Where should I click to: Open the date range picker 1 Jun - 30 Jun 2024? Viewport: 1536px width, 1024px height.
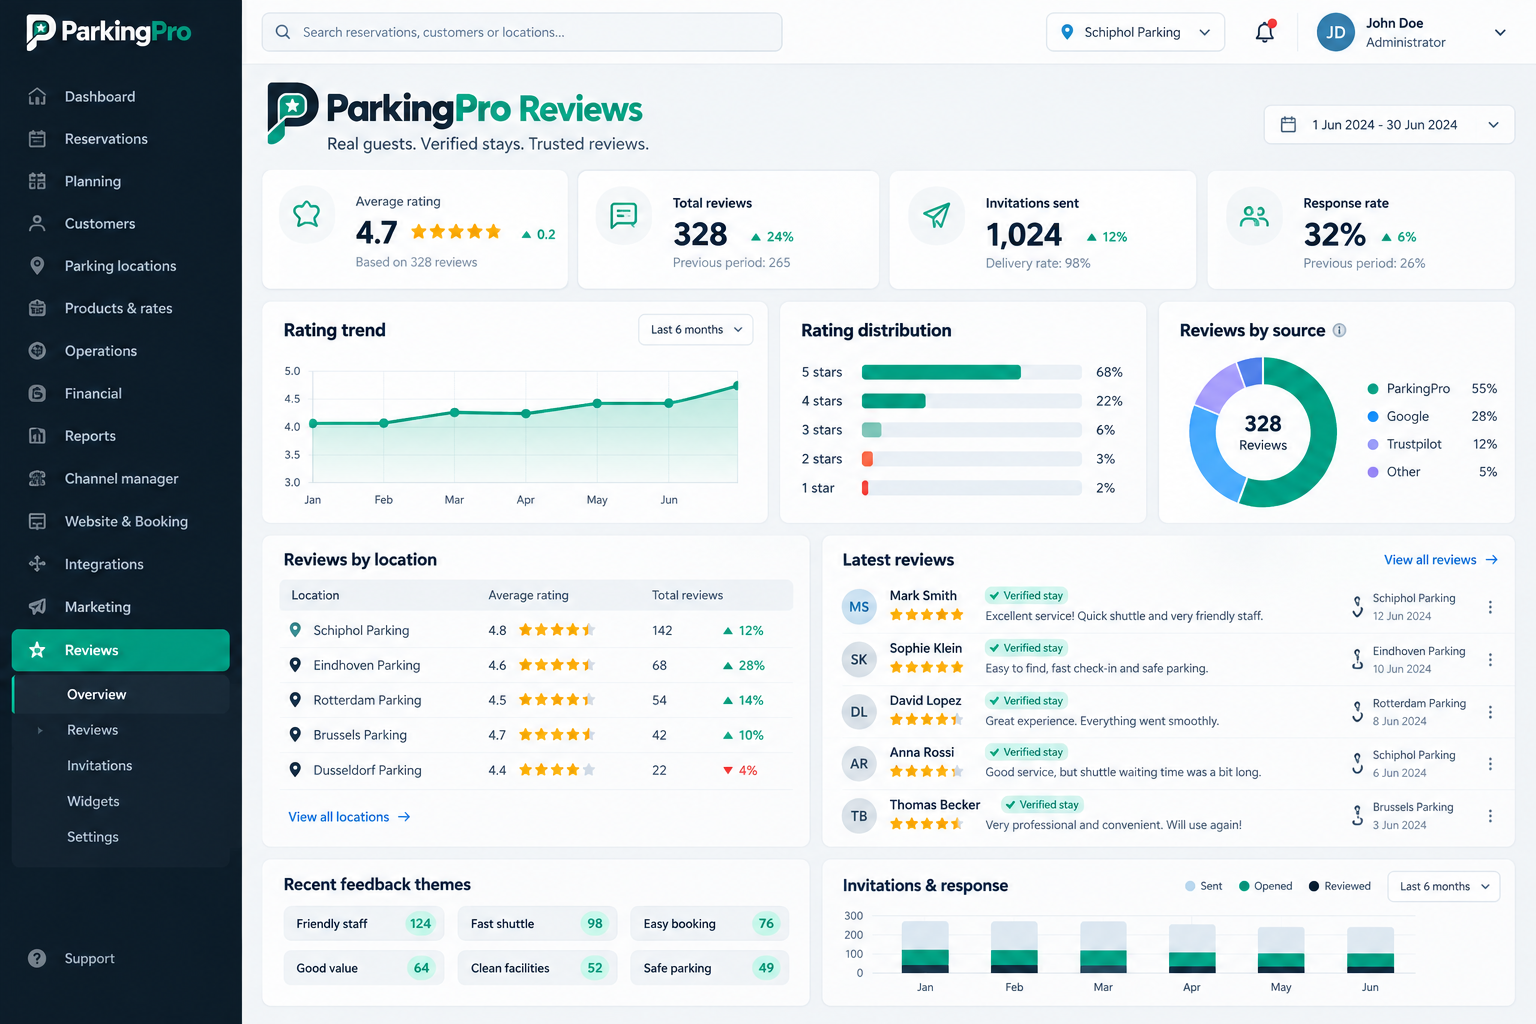1389,125
